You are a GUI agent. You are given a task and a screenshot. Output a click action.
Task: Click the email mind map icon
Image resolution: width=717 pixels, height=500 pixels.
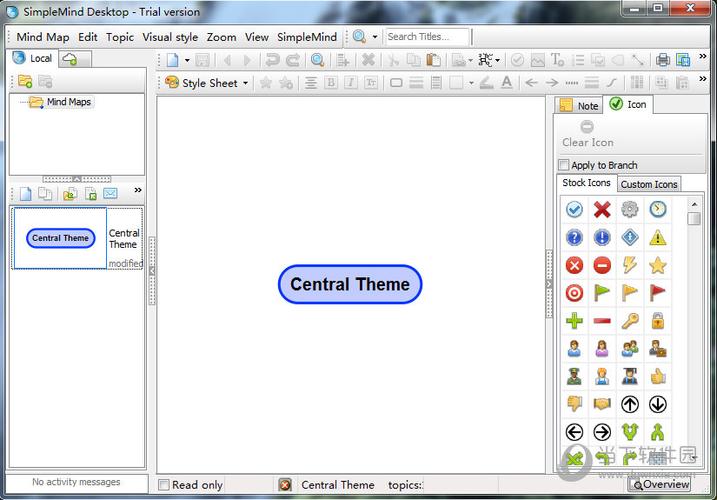(110, 194)
